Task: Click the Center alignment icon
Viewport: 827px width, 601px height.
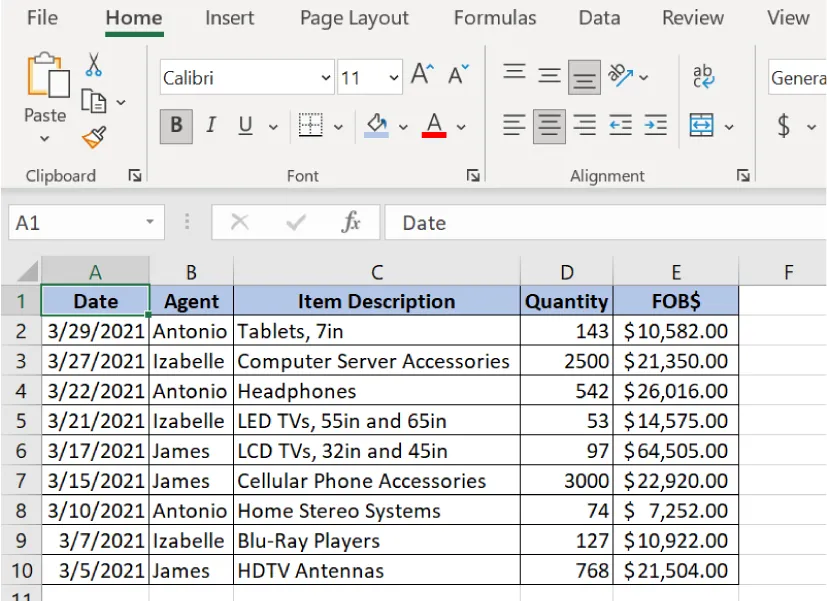Action: tap(548, 126)
